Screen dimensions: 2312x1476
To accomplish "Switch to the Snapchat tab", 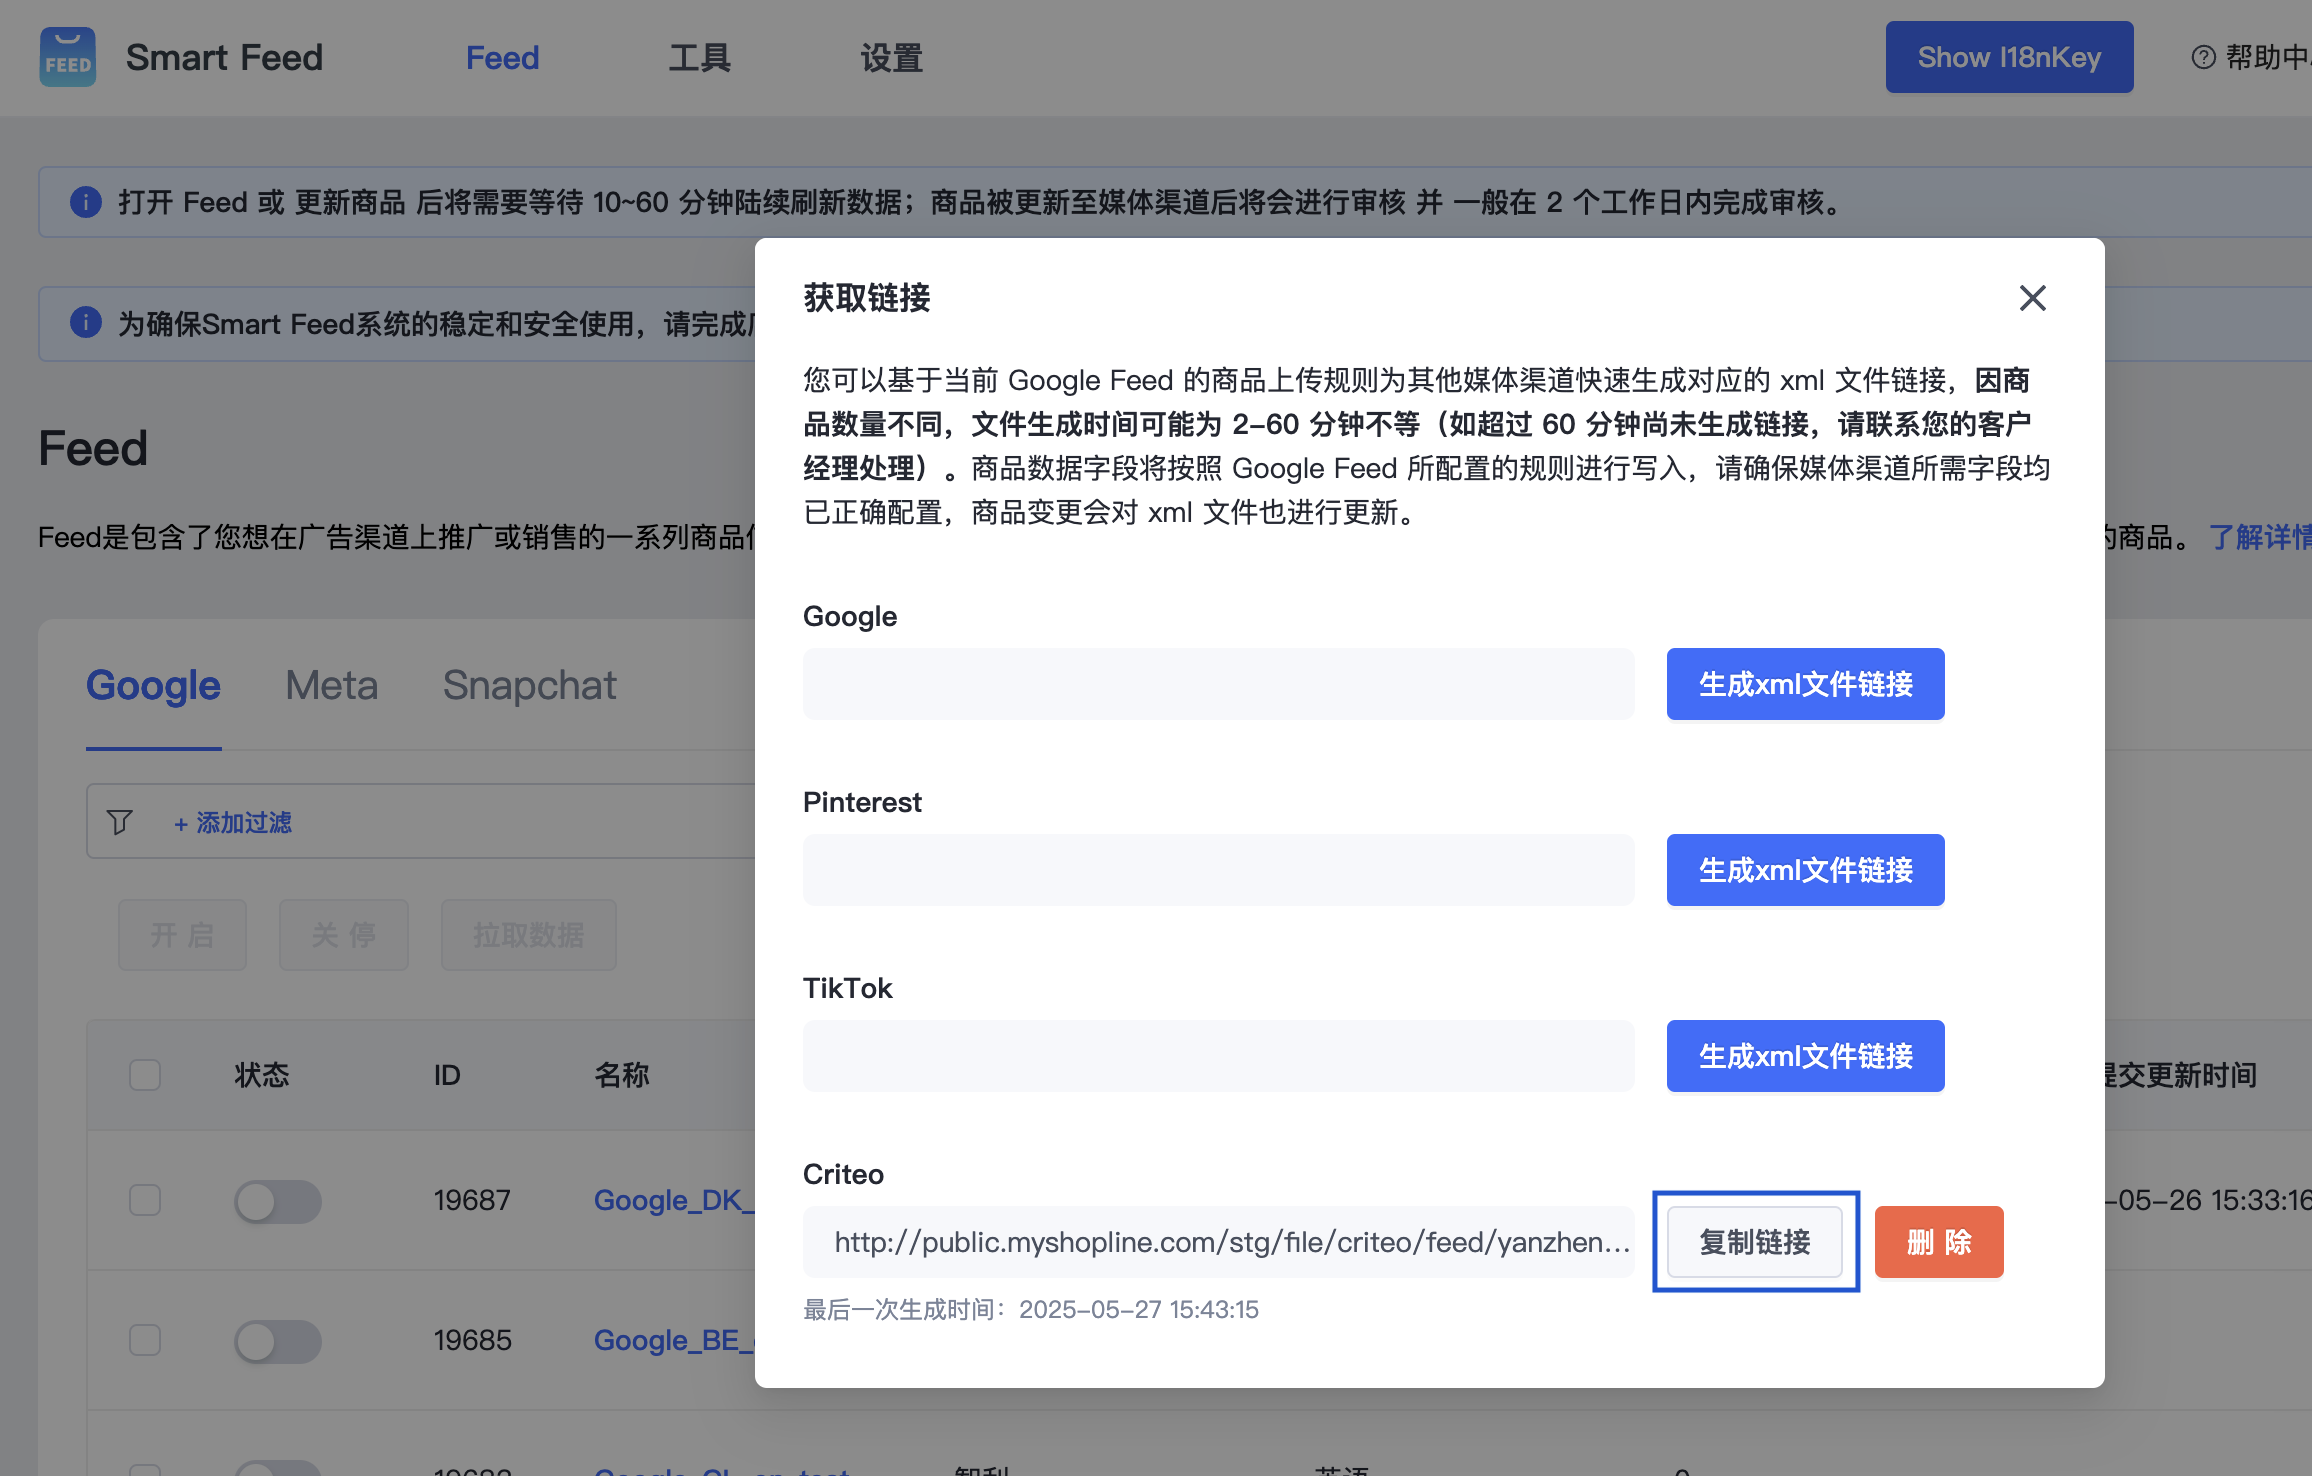I will pos(529,685).
